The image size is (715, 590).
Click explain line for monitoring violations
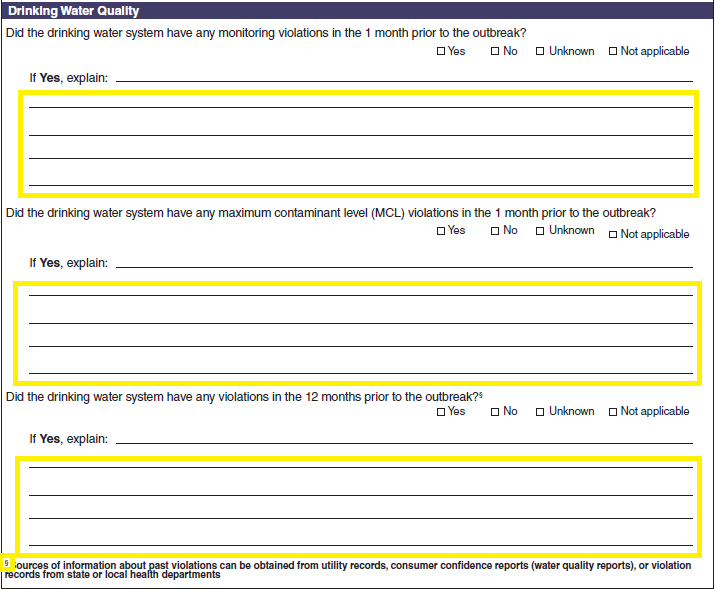click(404, 78)
